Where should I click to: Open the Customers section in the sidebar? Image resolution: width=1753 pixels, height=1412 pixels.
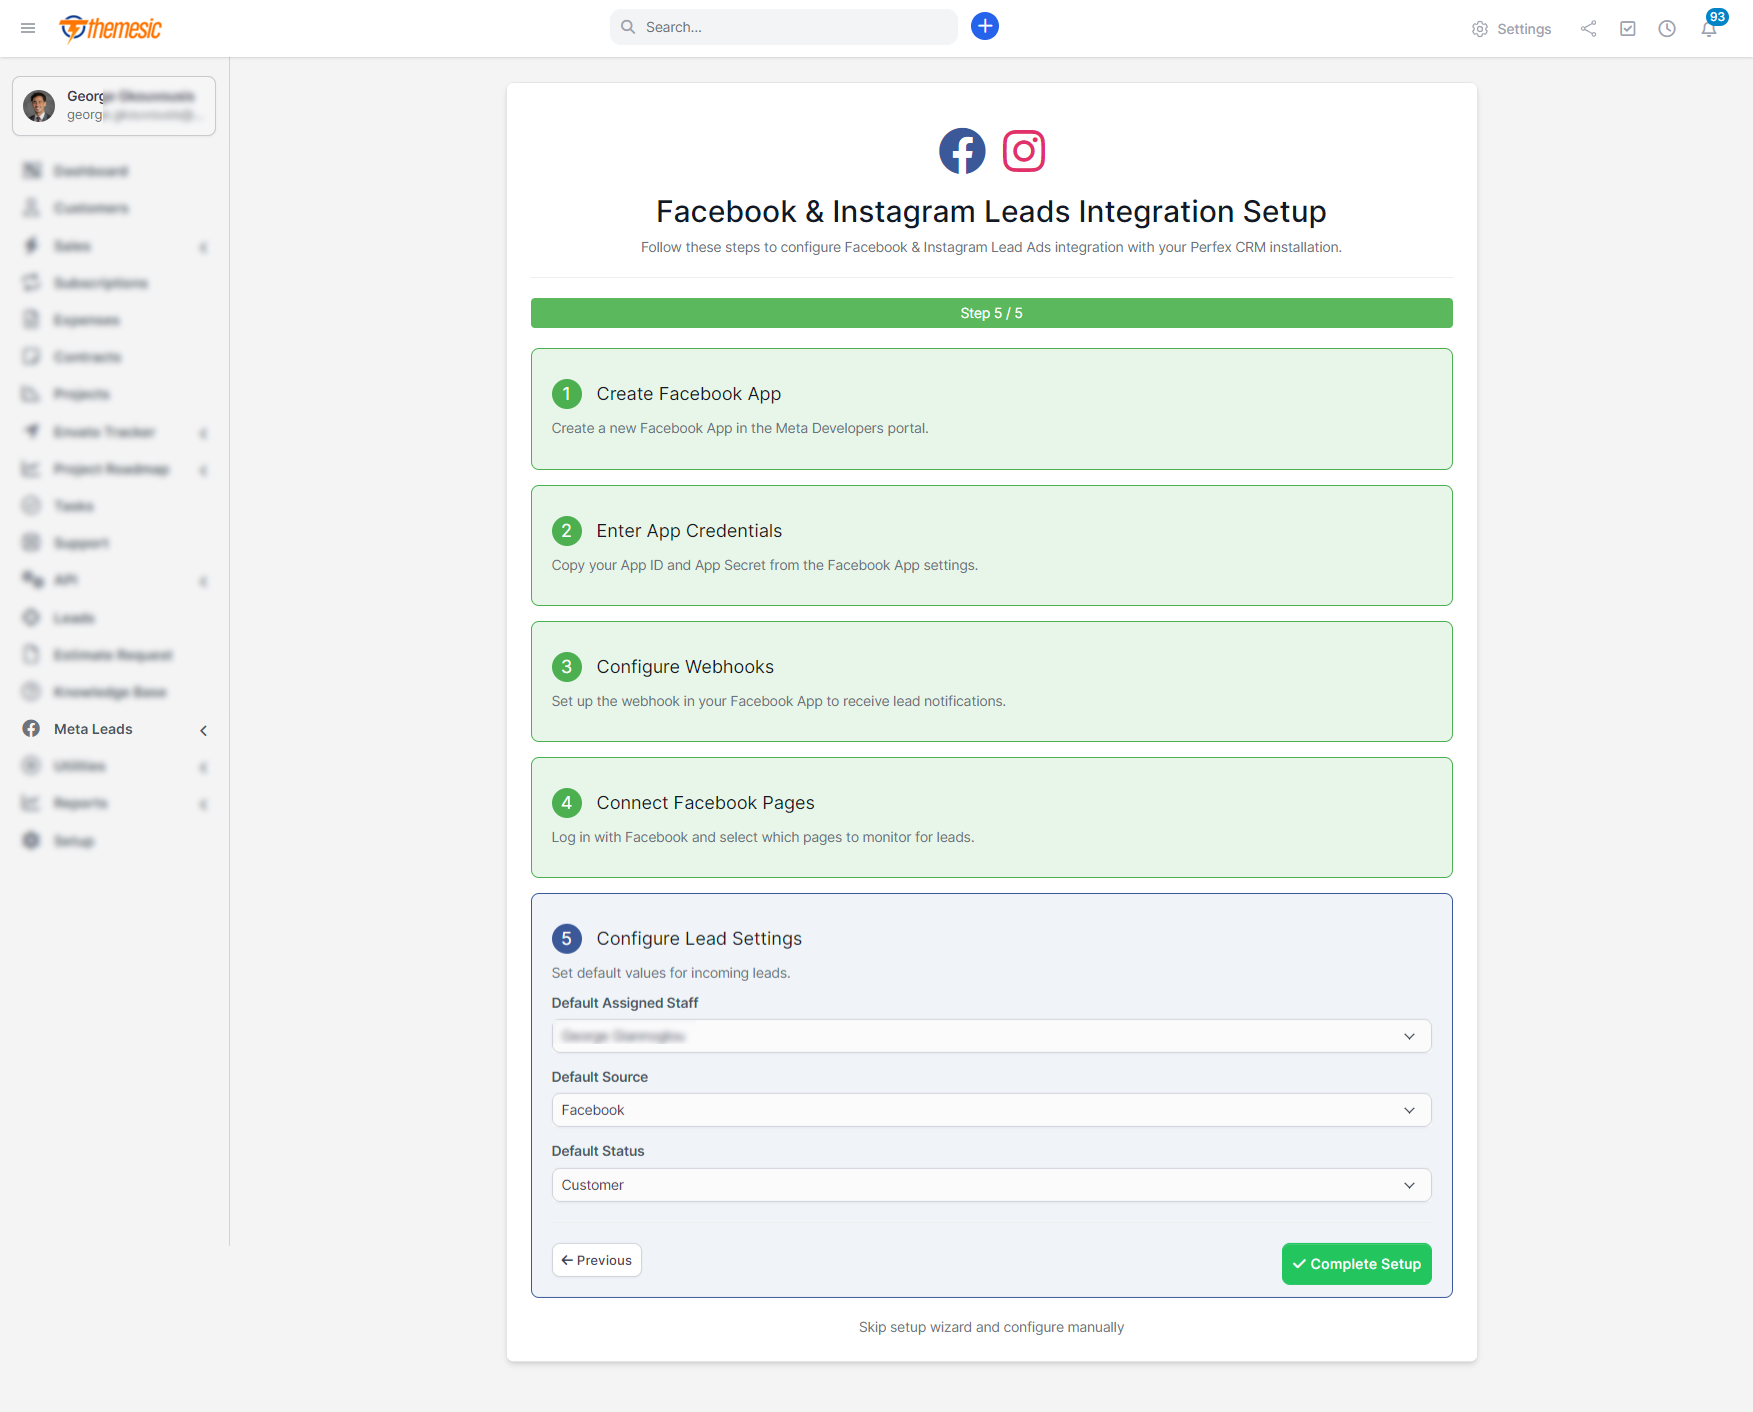(91, 208)
